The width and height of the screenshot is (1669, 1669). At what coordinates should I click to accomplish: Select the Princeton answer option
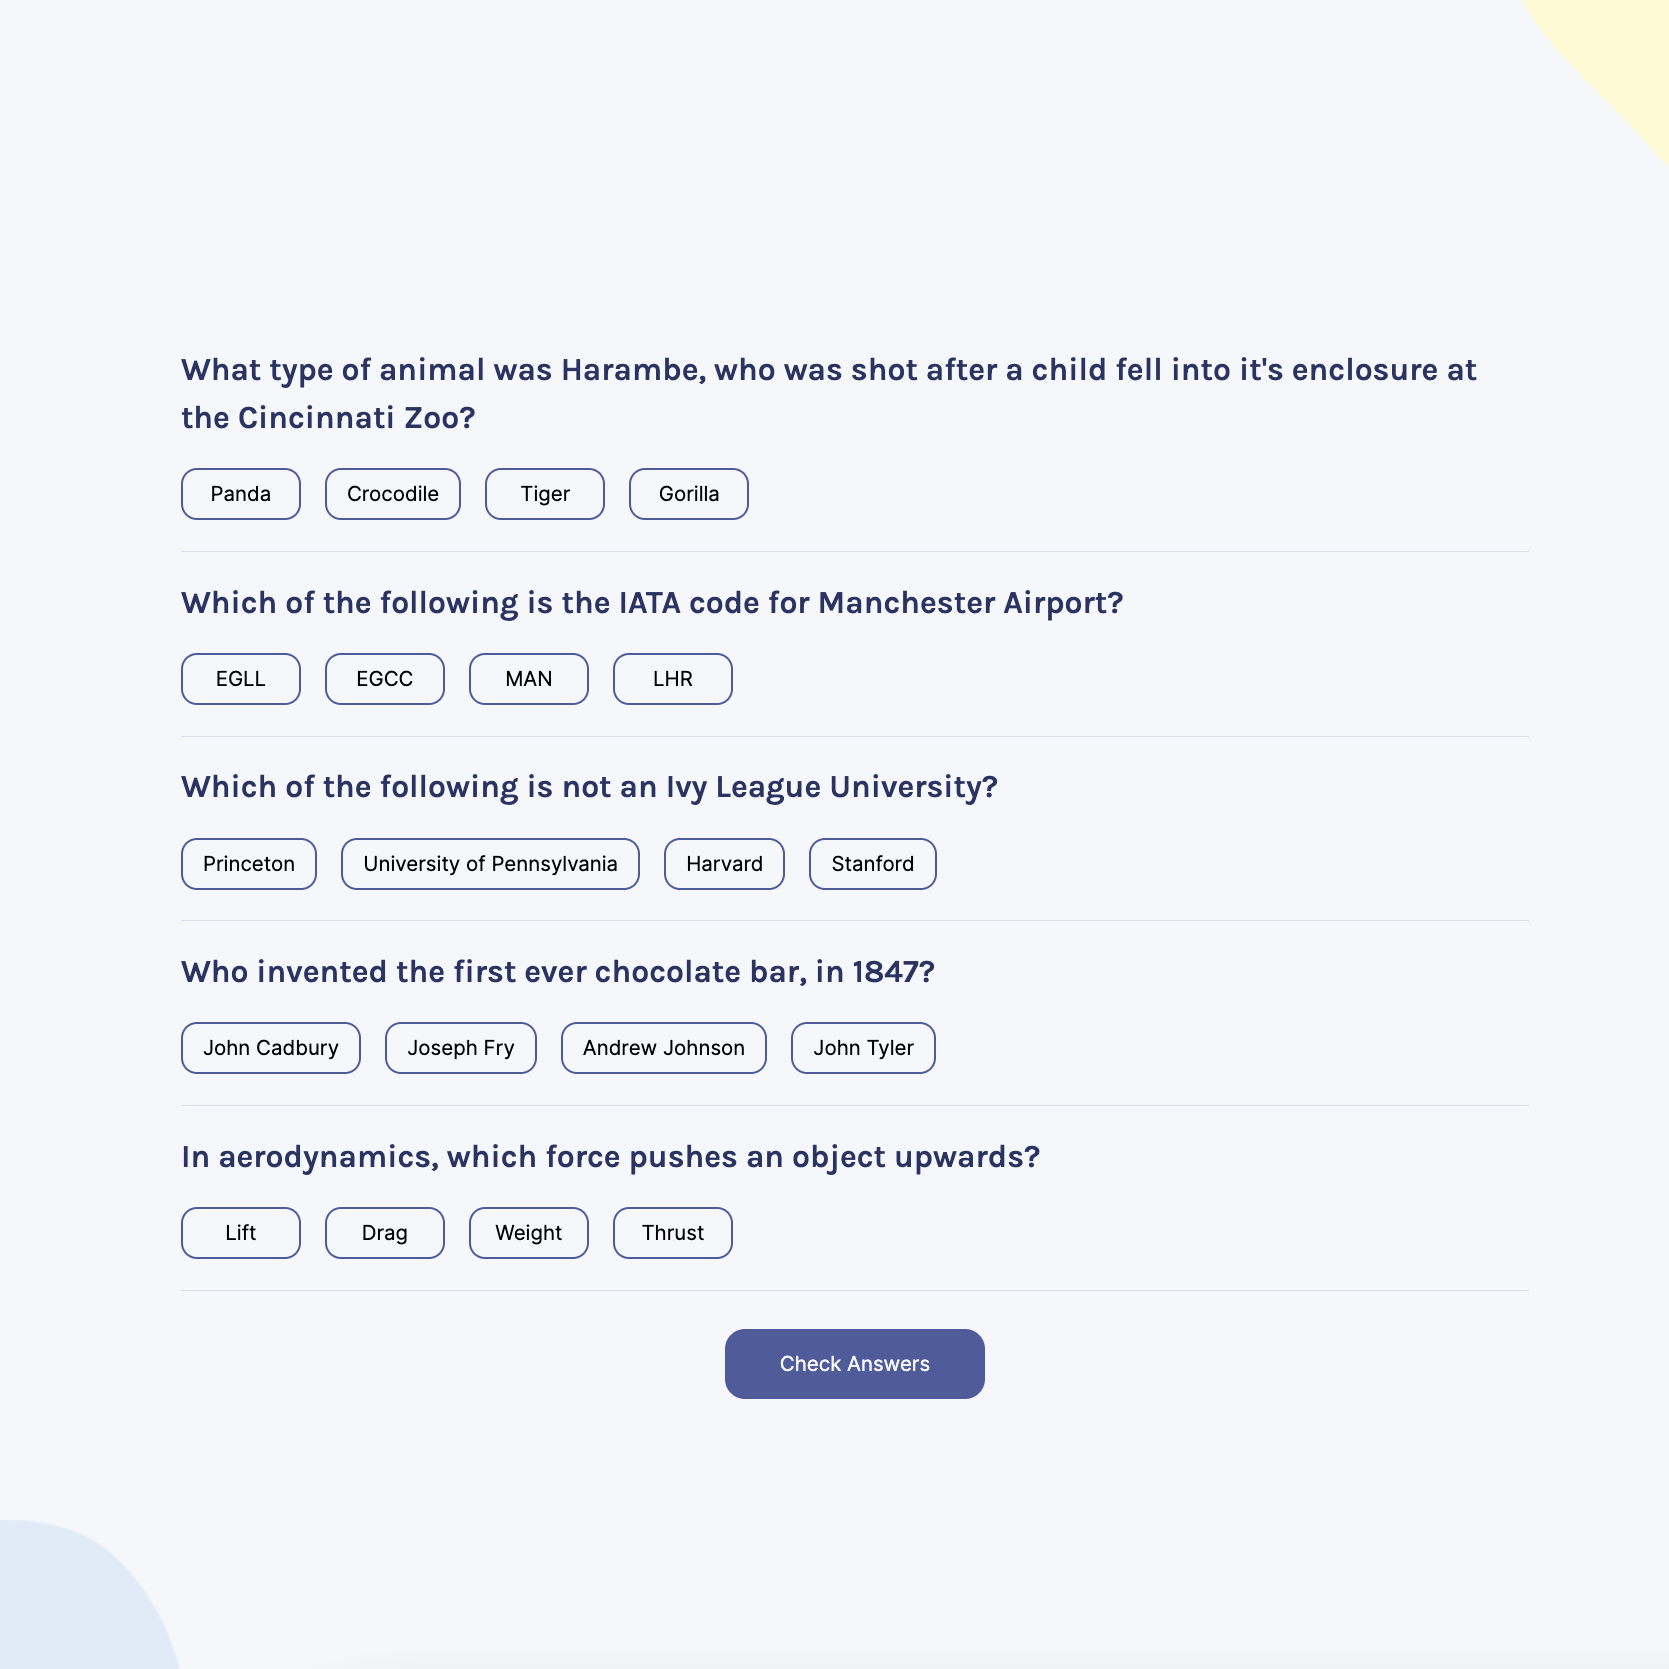click(x=248, y=864)
